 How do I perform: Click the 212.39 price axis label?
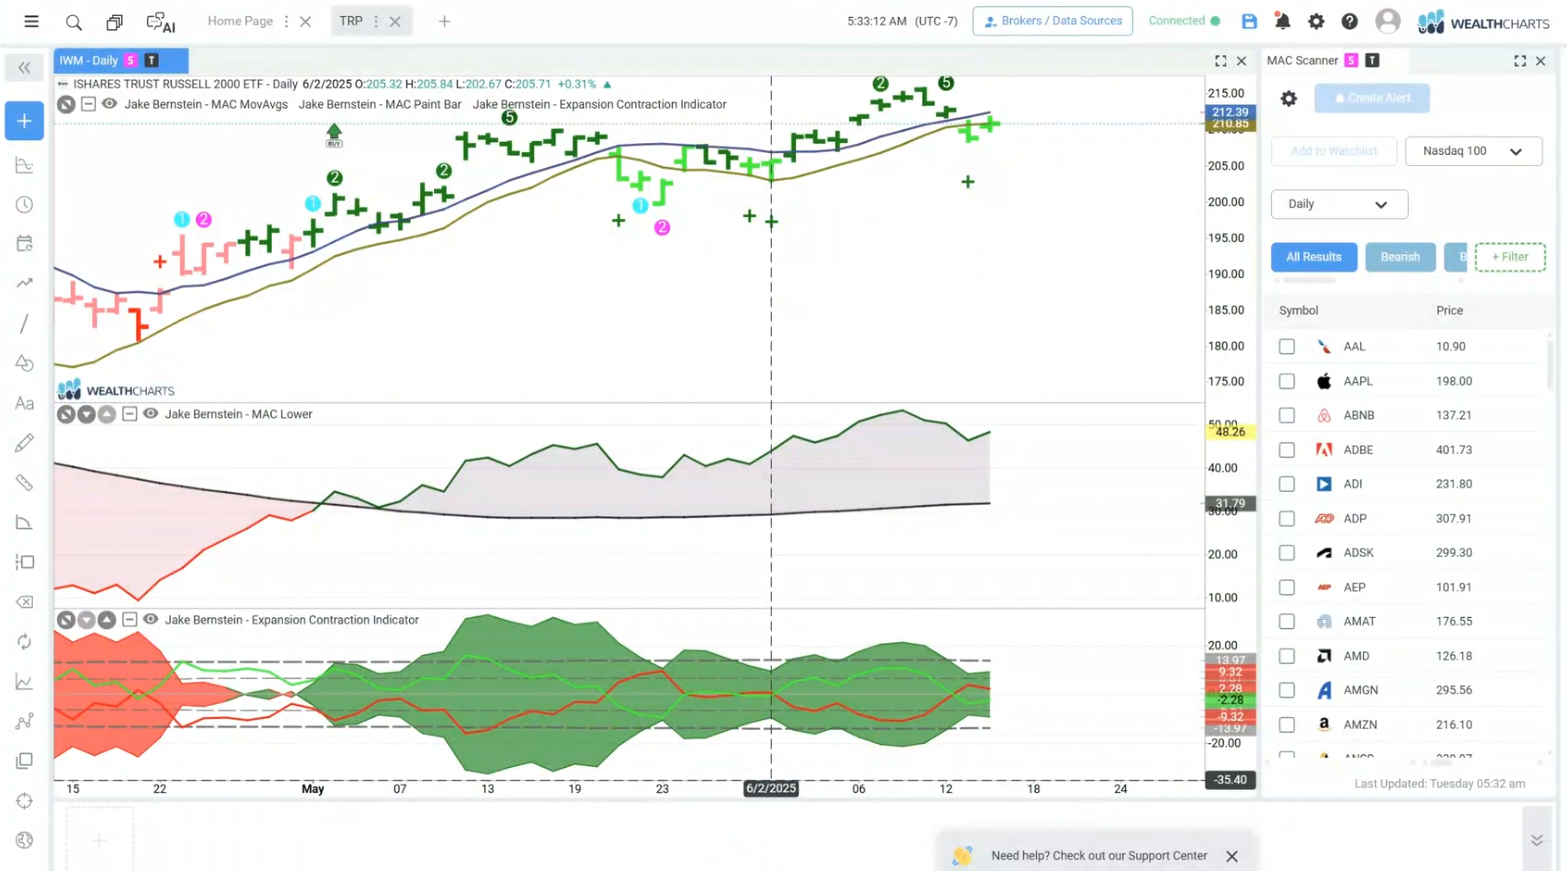(1230, 112)
